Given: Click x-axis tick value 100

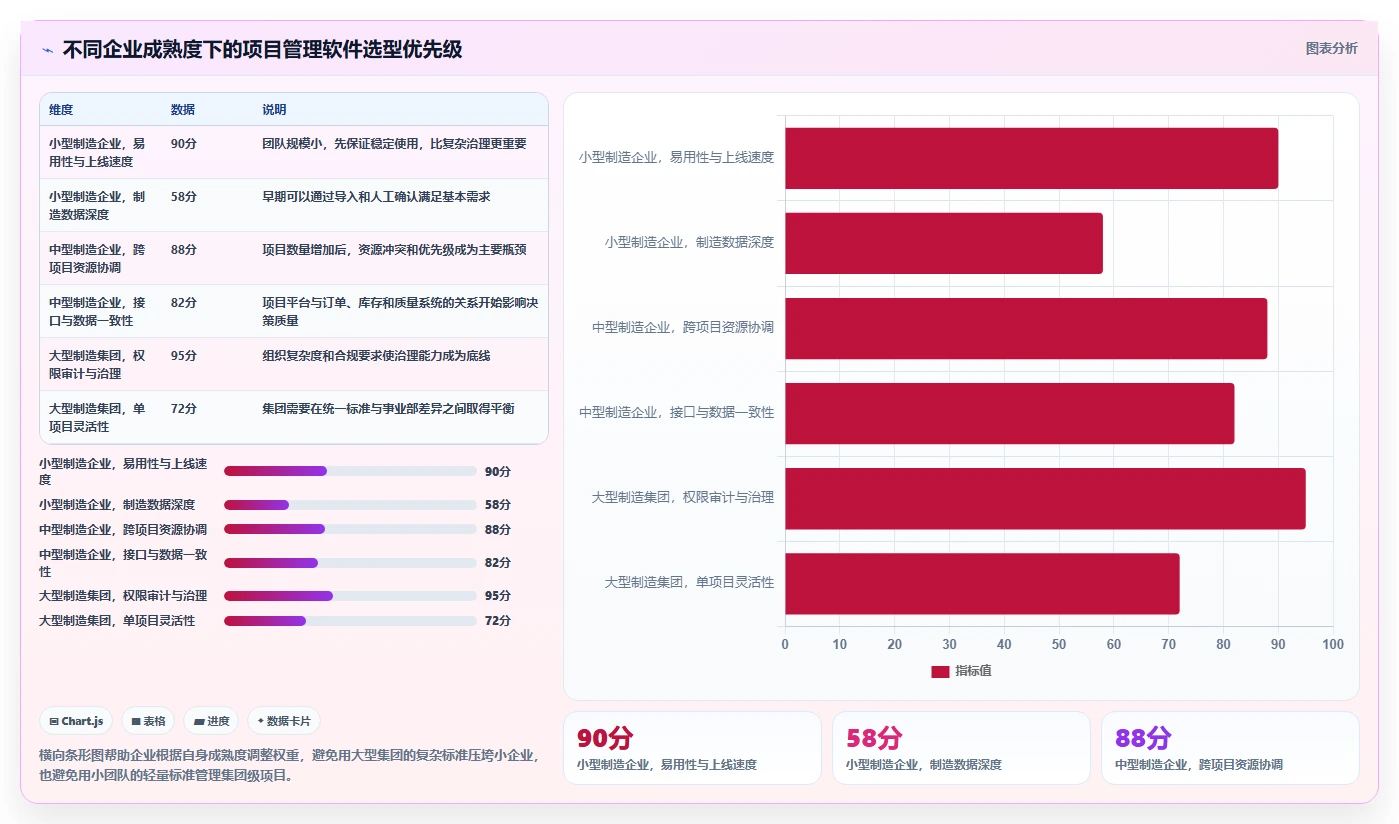Looking at the screenshot, I should click(x=1332, y=645).
